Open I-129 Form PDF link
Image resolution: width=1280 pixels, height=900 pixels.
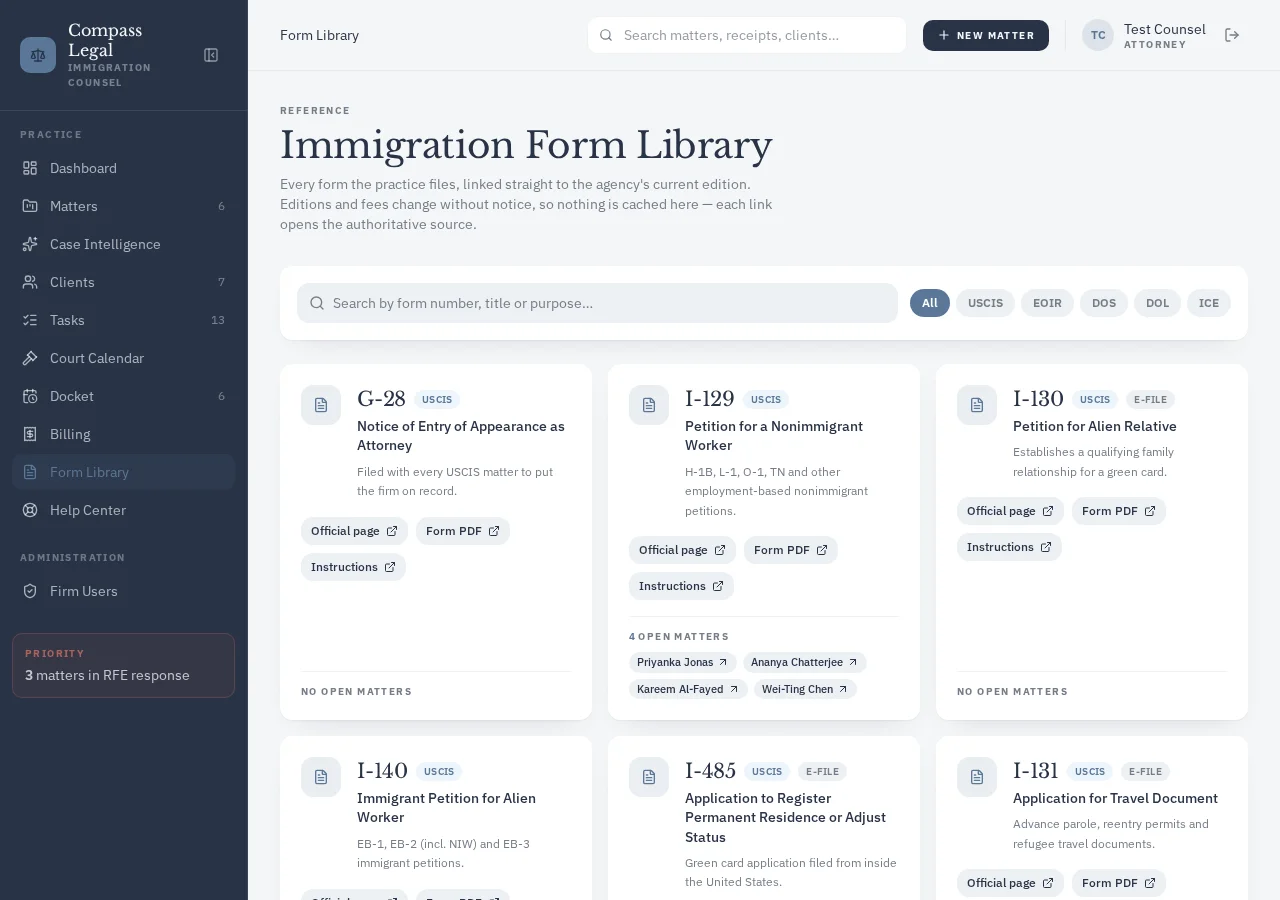coord(791,550)
